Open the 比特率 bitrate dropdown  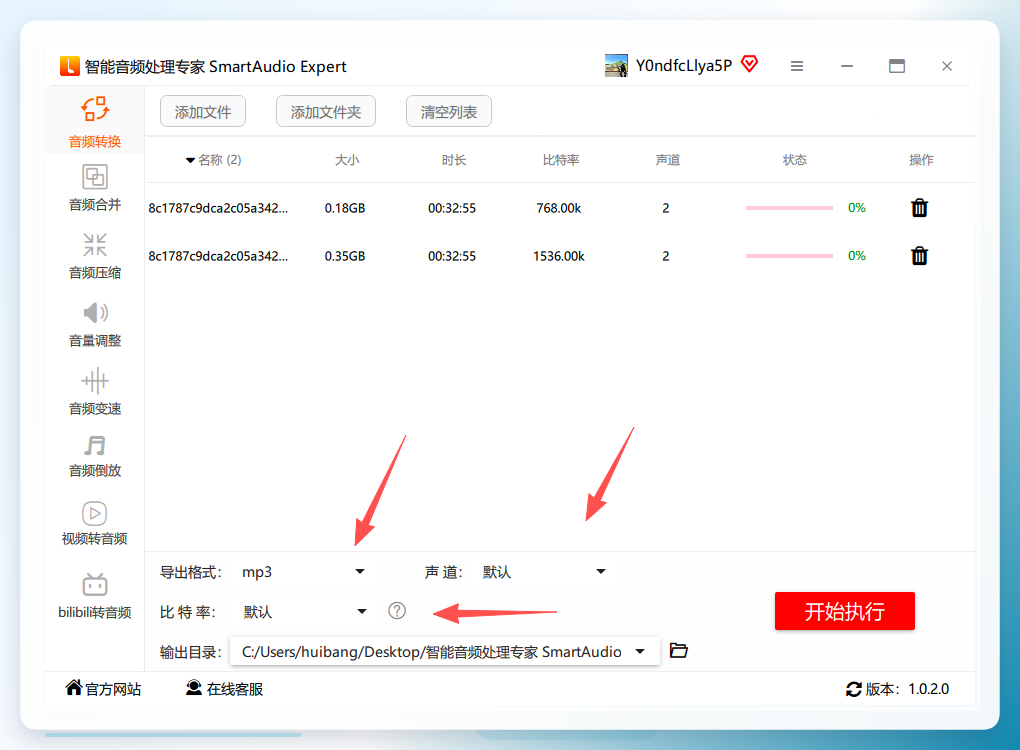[x=304, y=611]
